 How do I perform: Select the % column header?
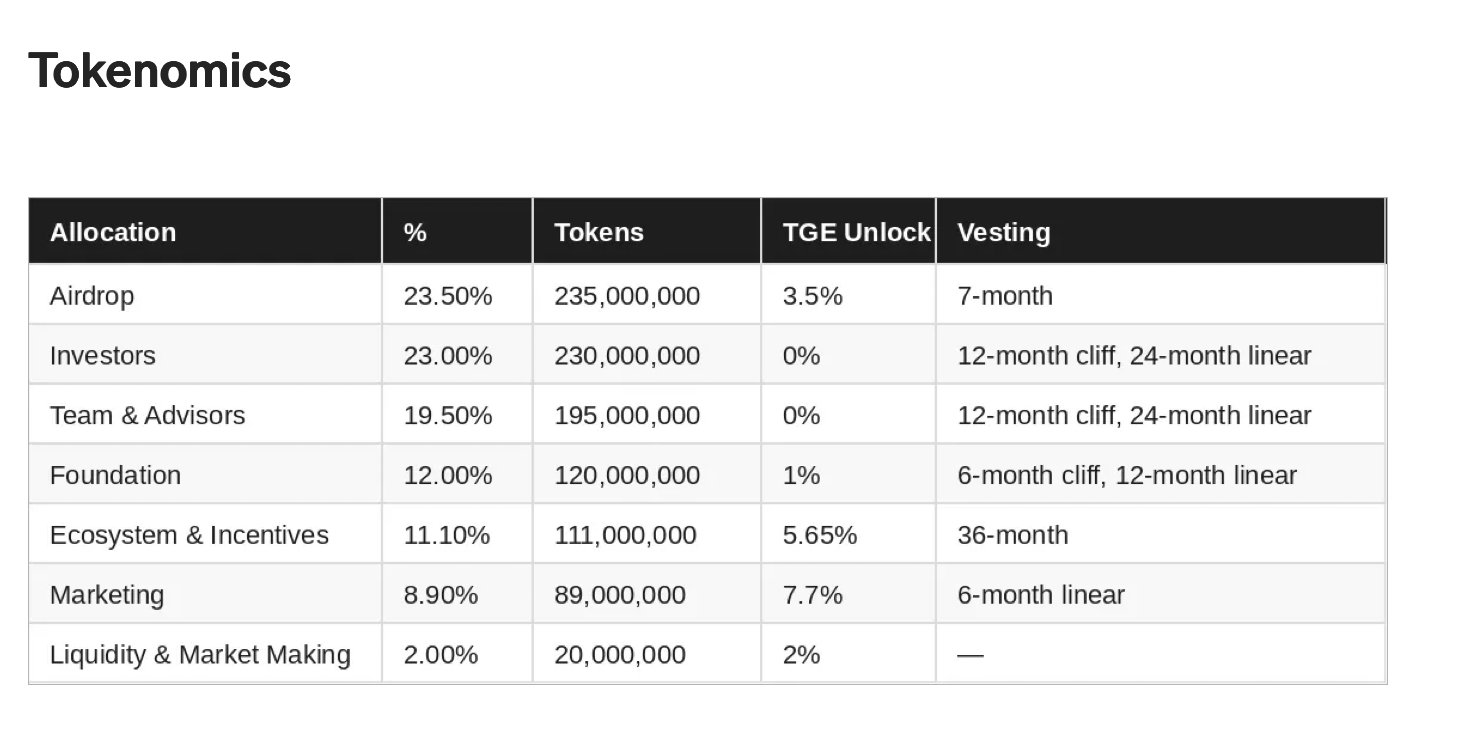415,232
